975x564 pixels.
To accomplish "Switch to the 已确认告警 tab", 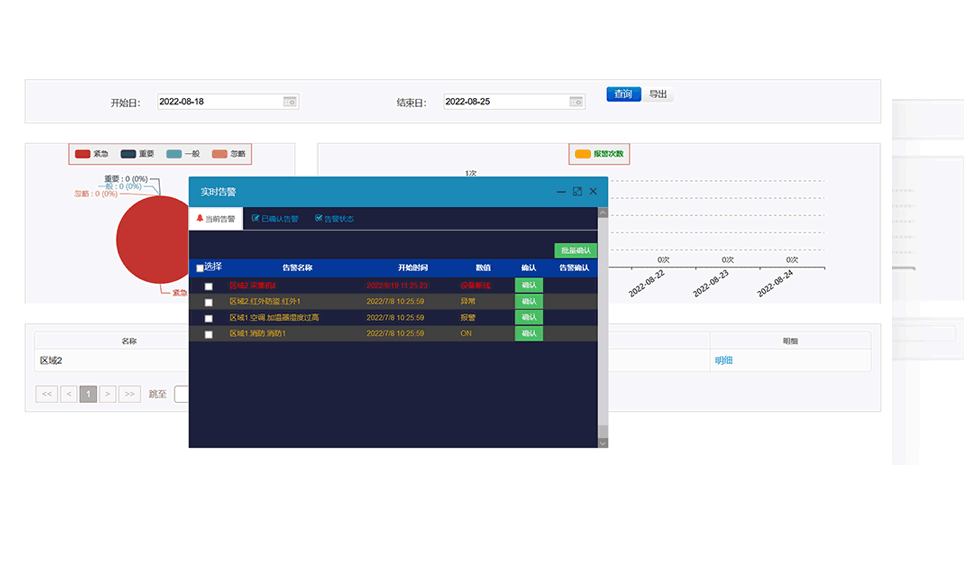I will (275, 219).
